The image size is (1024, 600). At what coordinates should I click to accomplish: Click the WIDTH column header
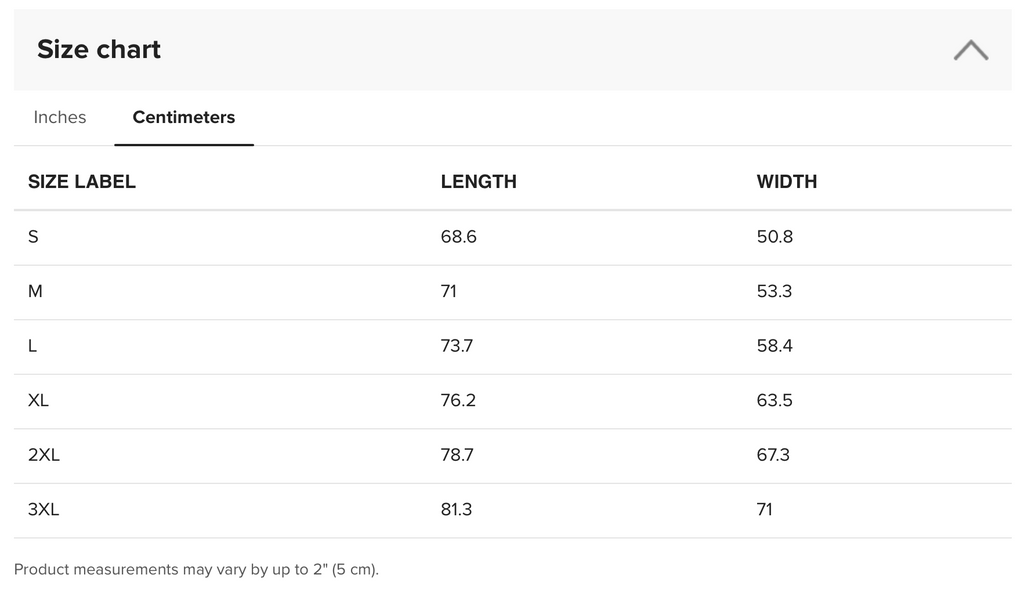coord(787,181)
